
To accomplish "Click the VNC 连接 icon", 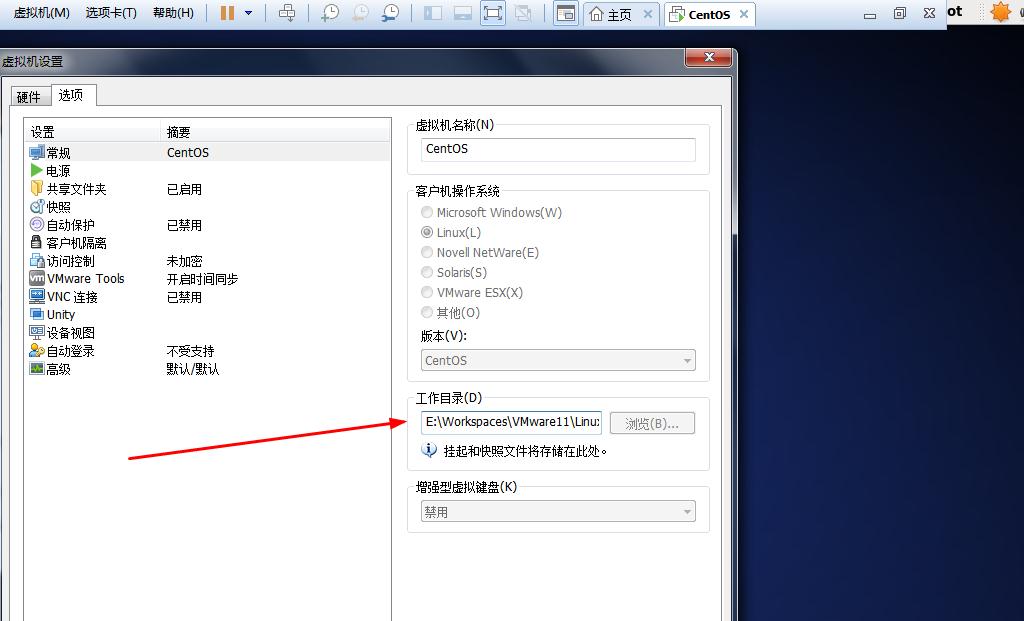I will tap(37, 297).
